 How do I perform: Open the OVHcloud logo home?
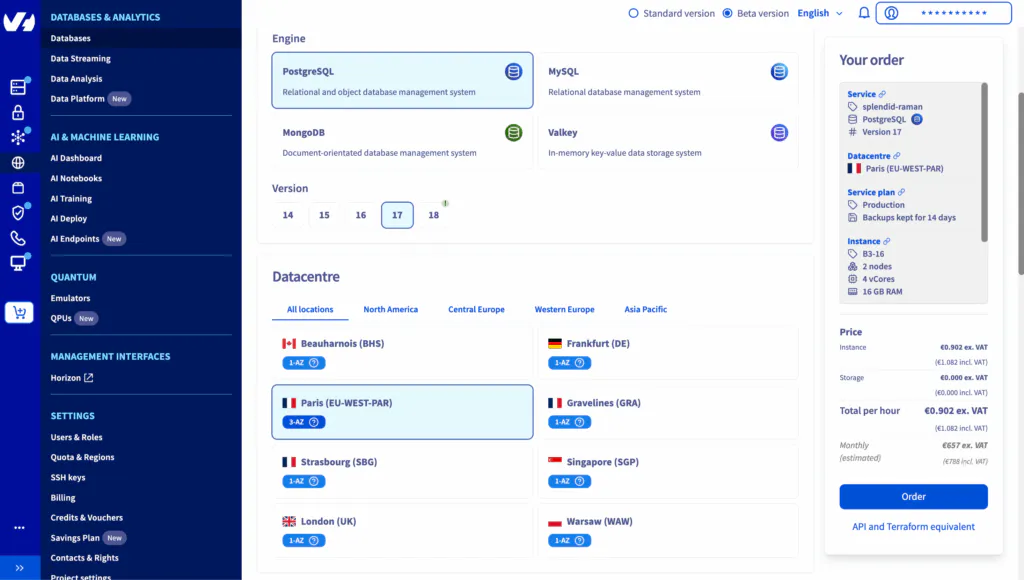point(19,22)
